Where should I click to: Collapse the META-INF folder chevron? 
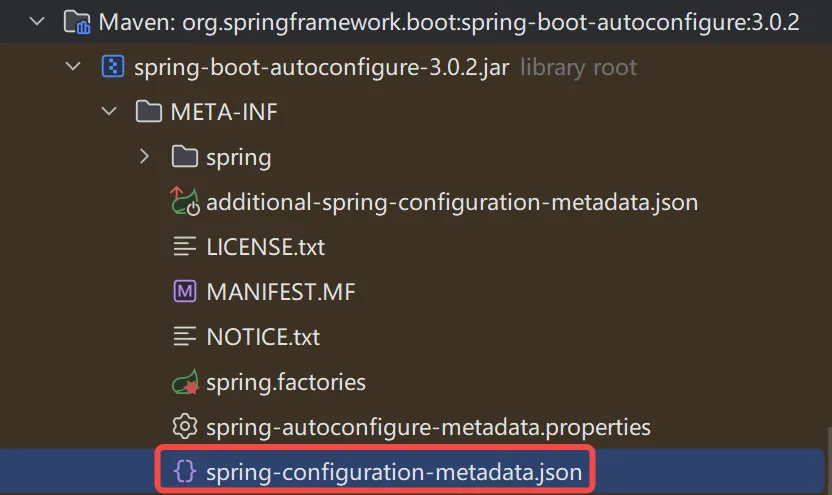[x=109, y=112]
